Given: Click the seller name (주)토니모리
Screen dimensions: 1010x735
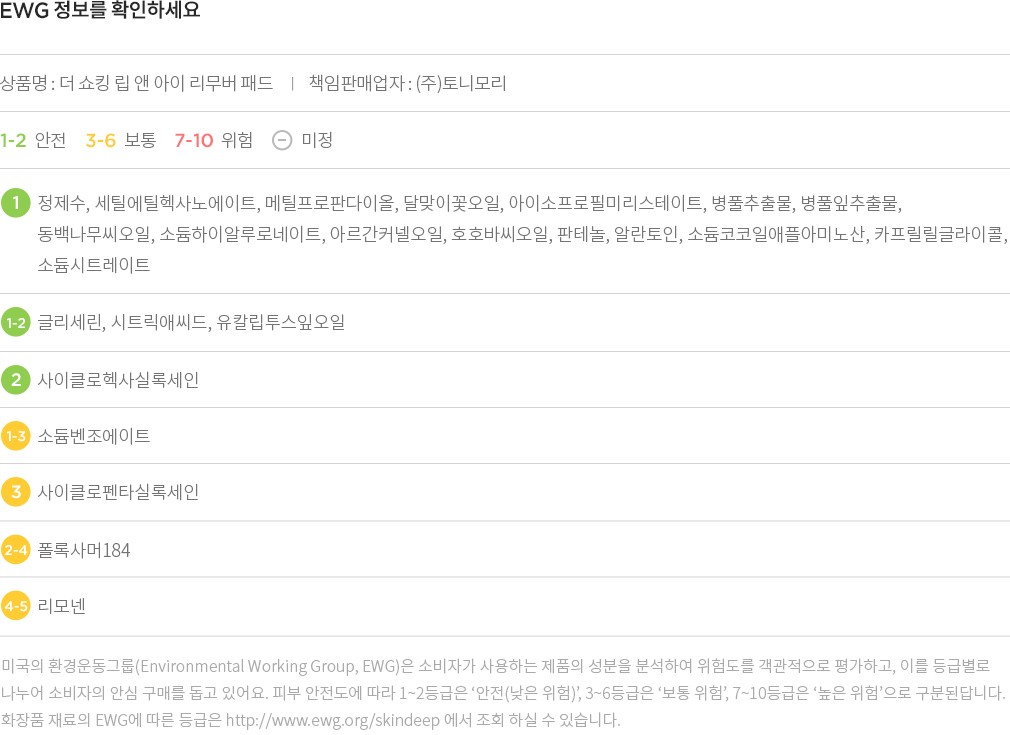Looking at the screenshot, I should tap(461, 83).
